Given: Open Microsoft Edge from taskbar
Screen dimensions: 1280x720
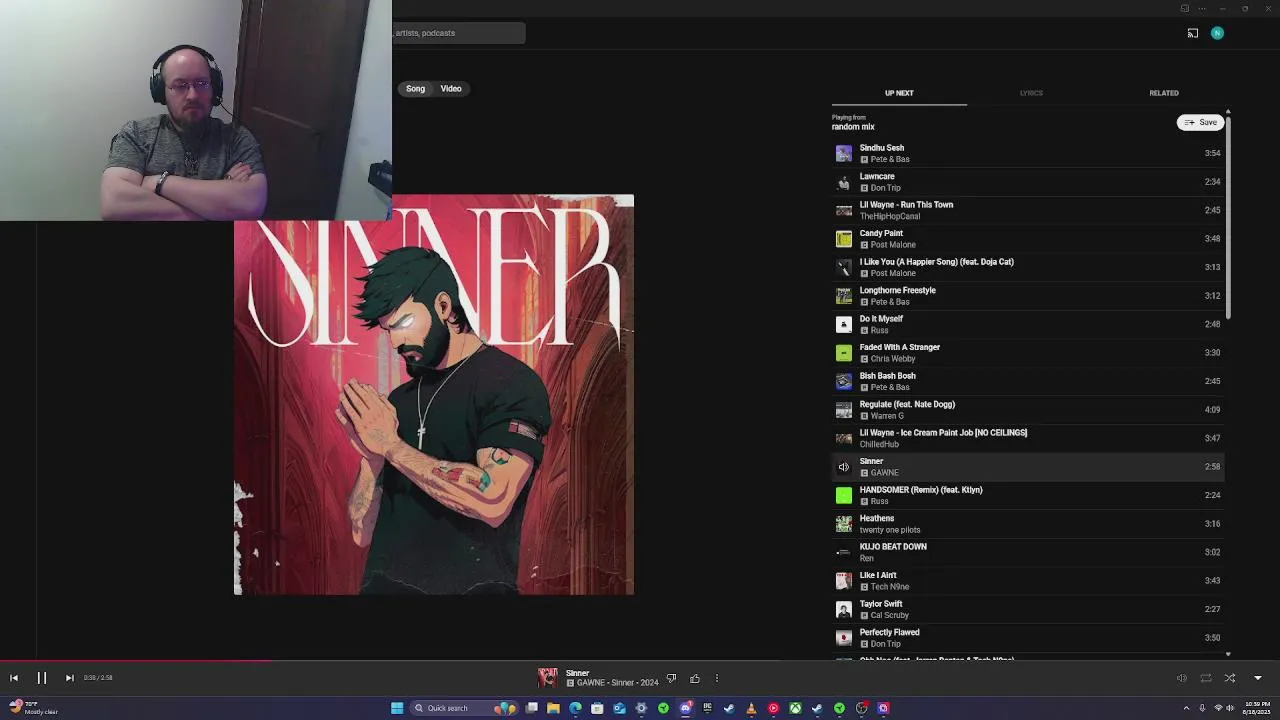Looking at the screenshot, I should [575, 708].
